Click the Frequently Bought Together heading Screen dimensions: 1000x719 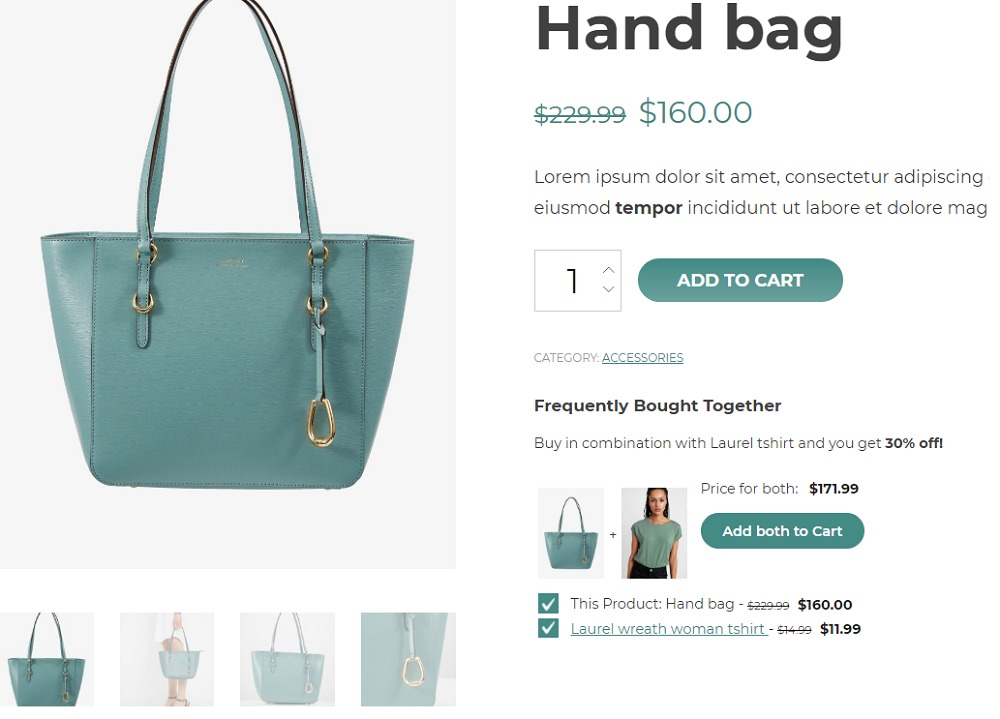click(x=658, y=406)
